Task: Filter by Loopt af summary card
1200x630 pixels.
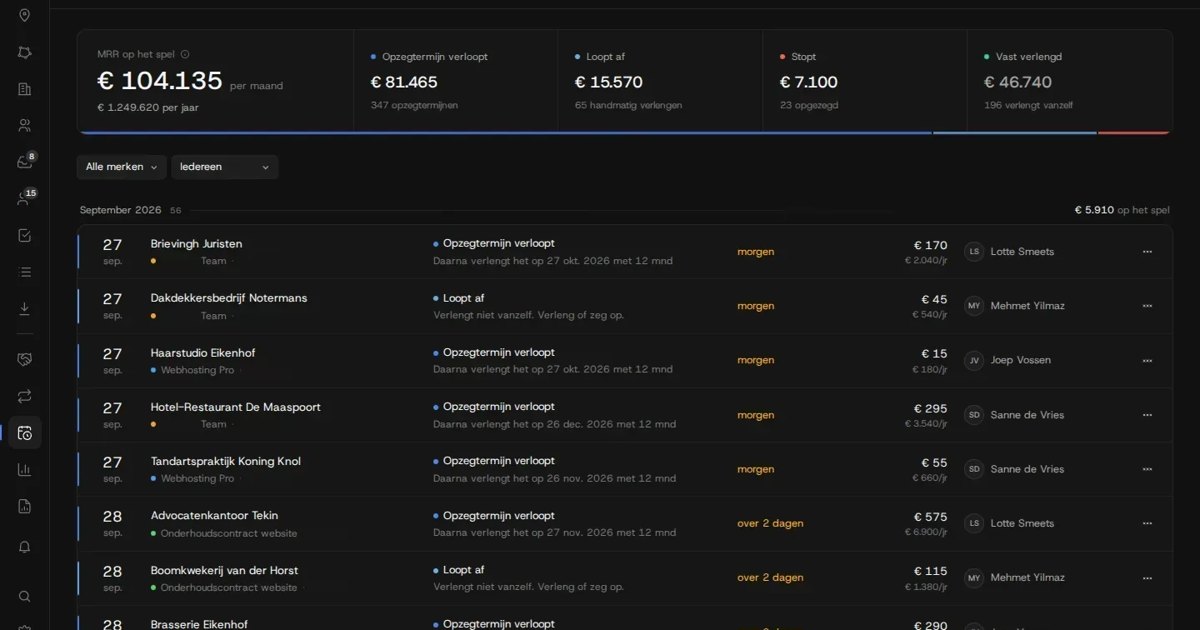Action: pos(660,81)
